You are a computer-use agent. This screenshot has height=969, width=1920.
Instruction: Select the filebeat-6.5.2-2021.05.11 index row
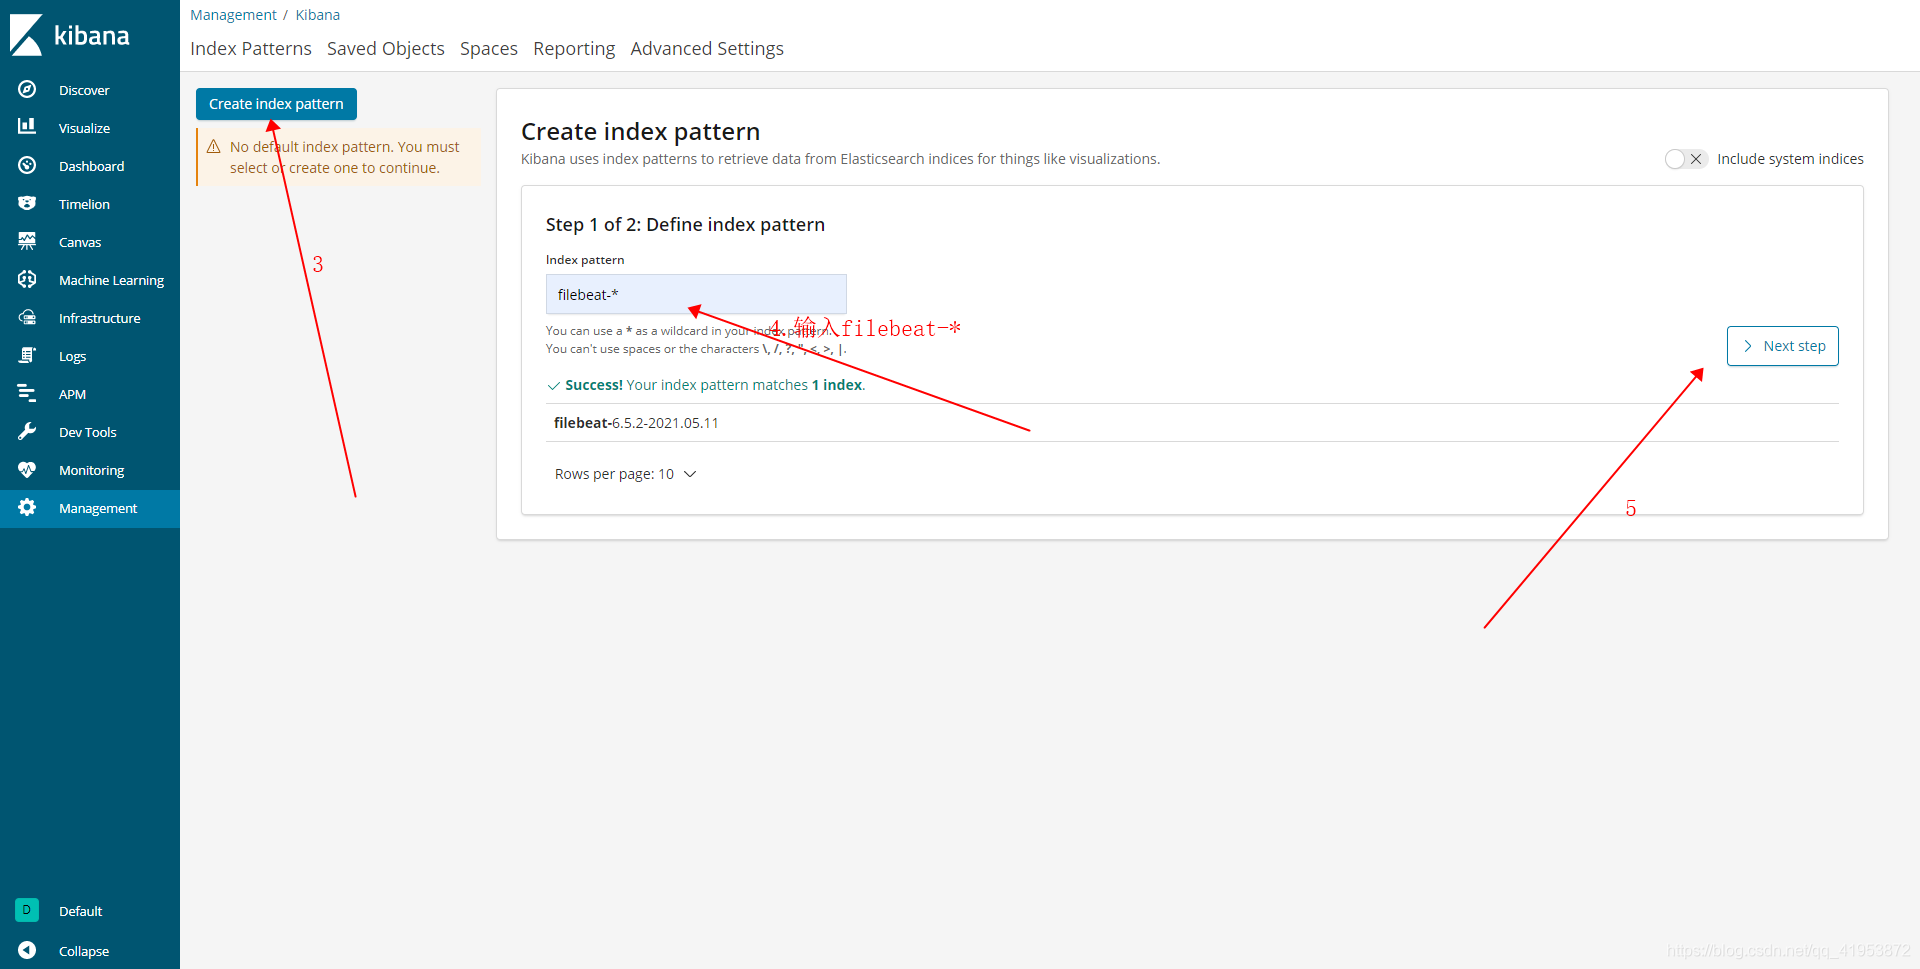(1192, 423)
